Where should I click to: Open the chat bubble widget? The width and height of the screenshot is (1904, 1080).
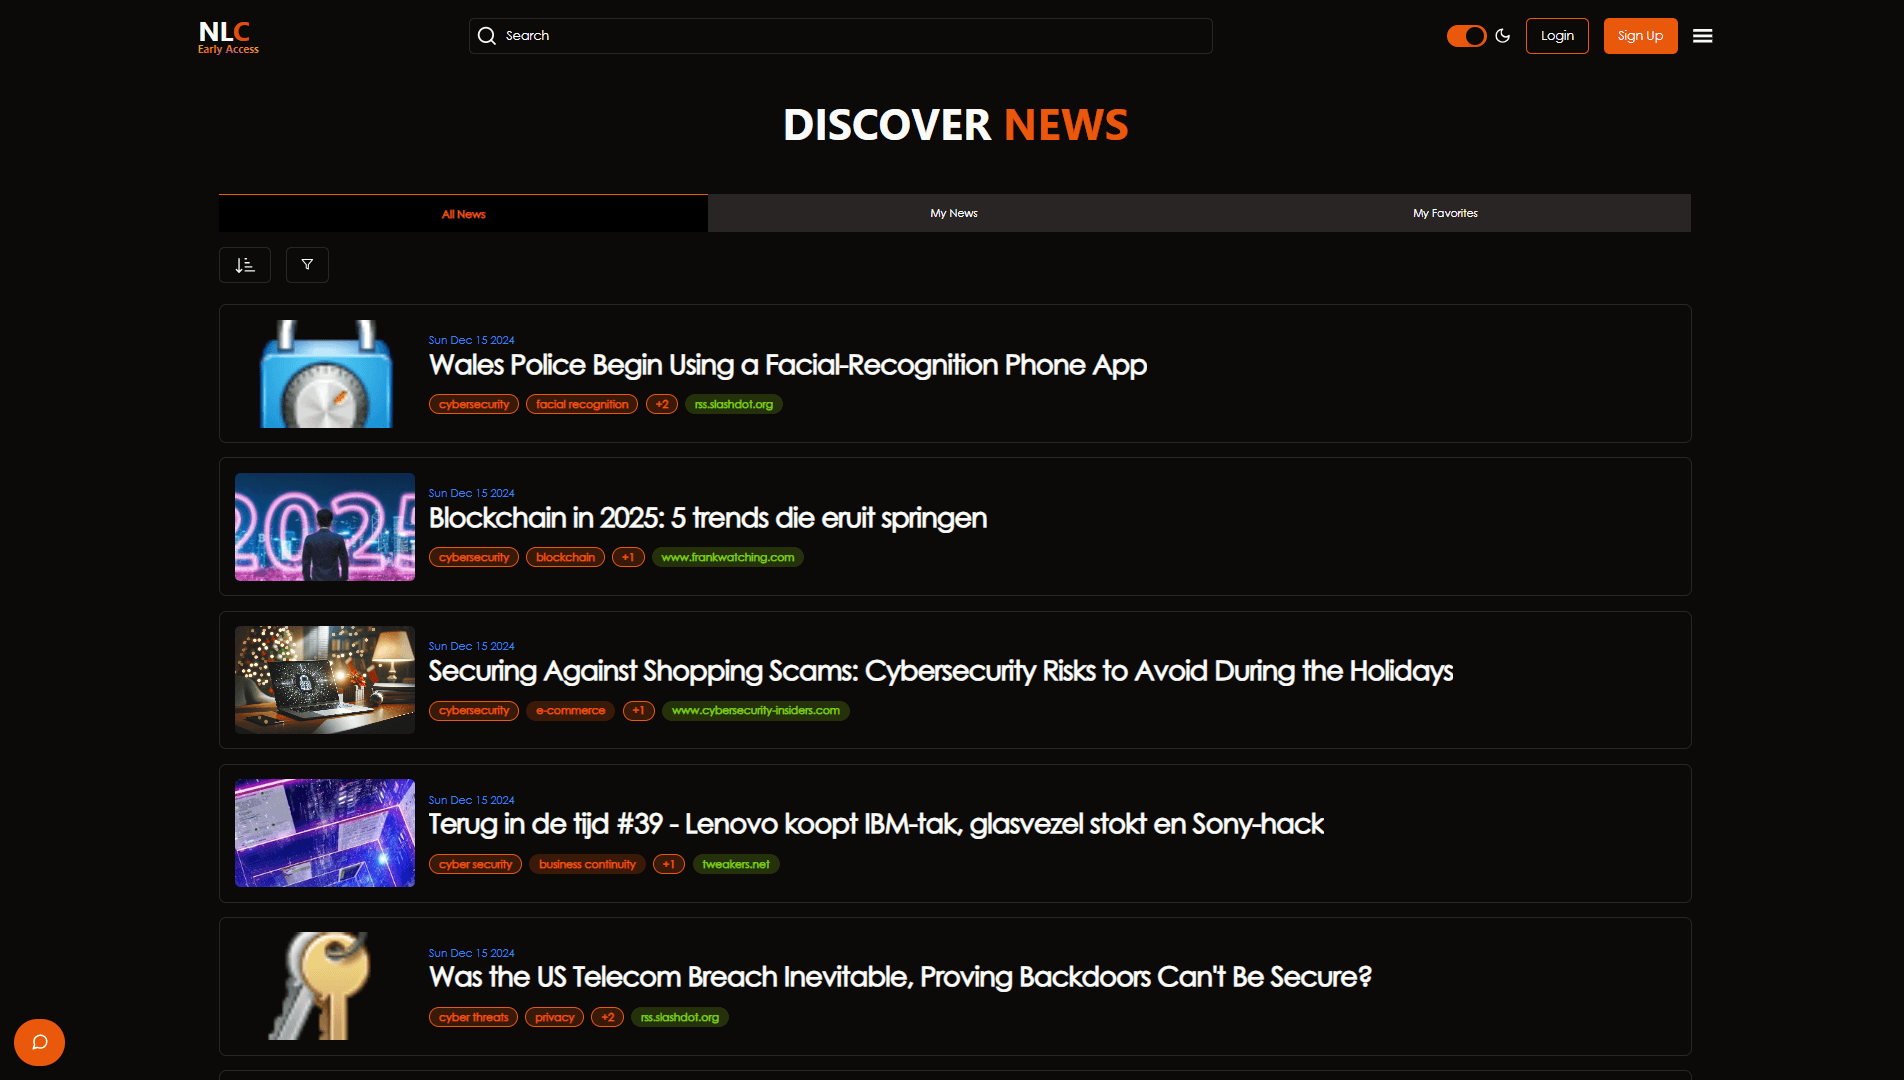pos(39,1042)
